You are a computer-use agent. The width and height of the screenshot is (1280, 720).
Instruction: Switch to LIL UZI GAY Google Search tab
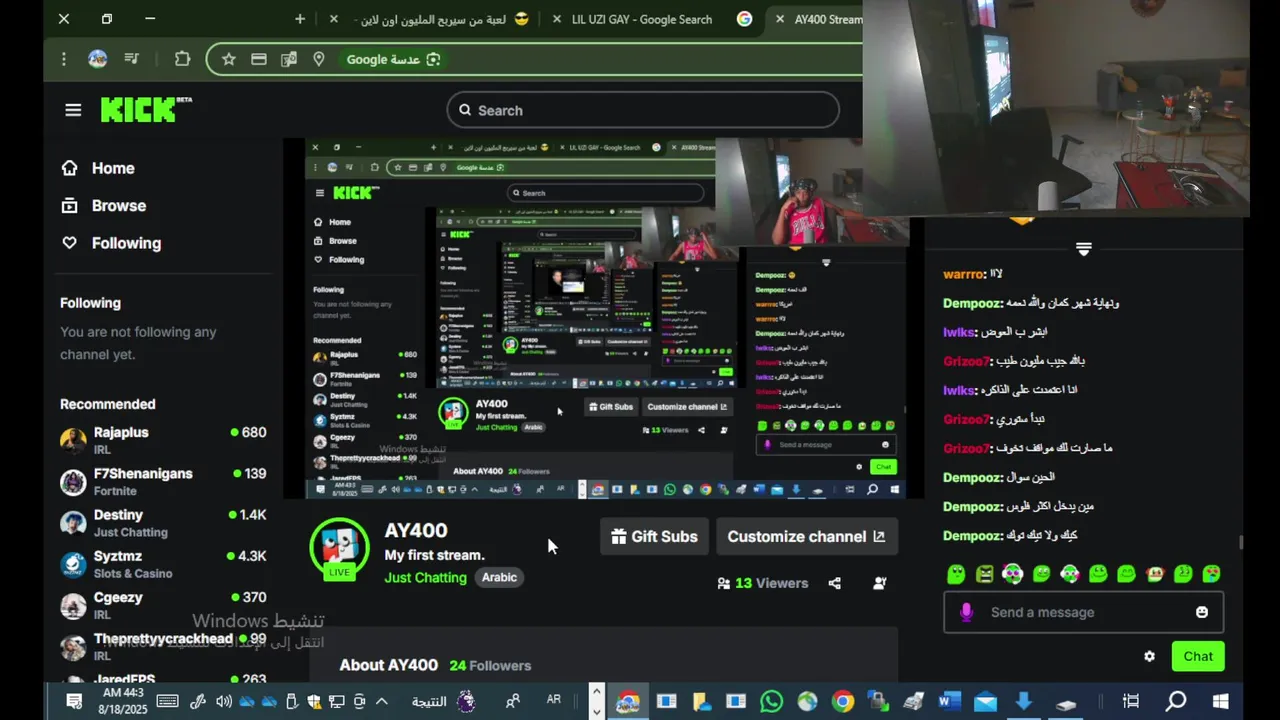[x=642, y=19]
